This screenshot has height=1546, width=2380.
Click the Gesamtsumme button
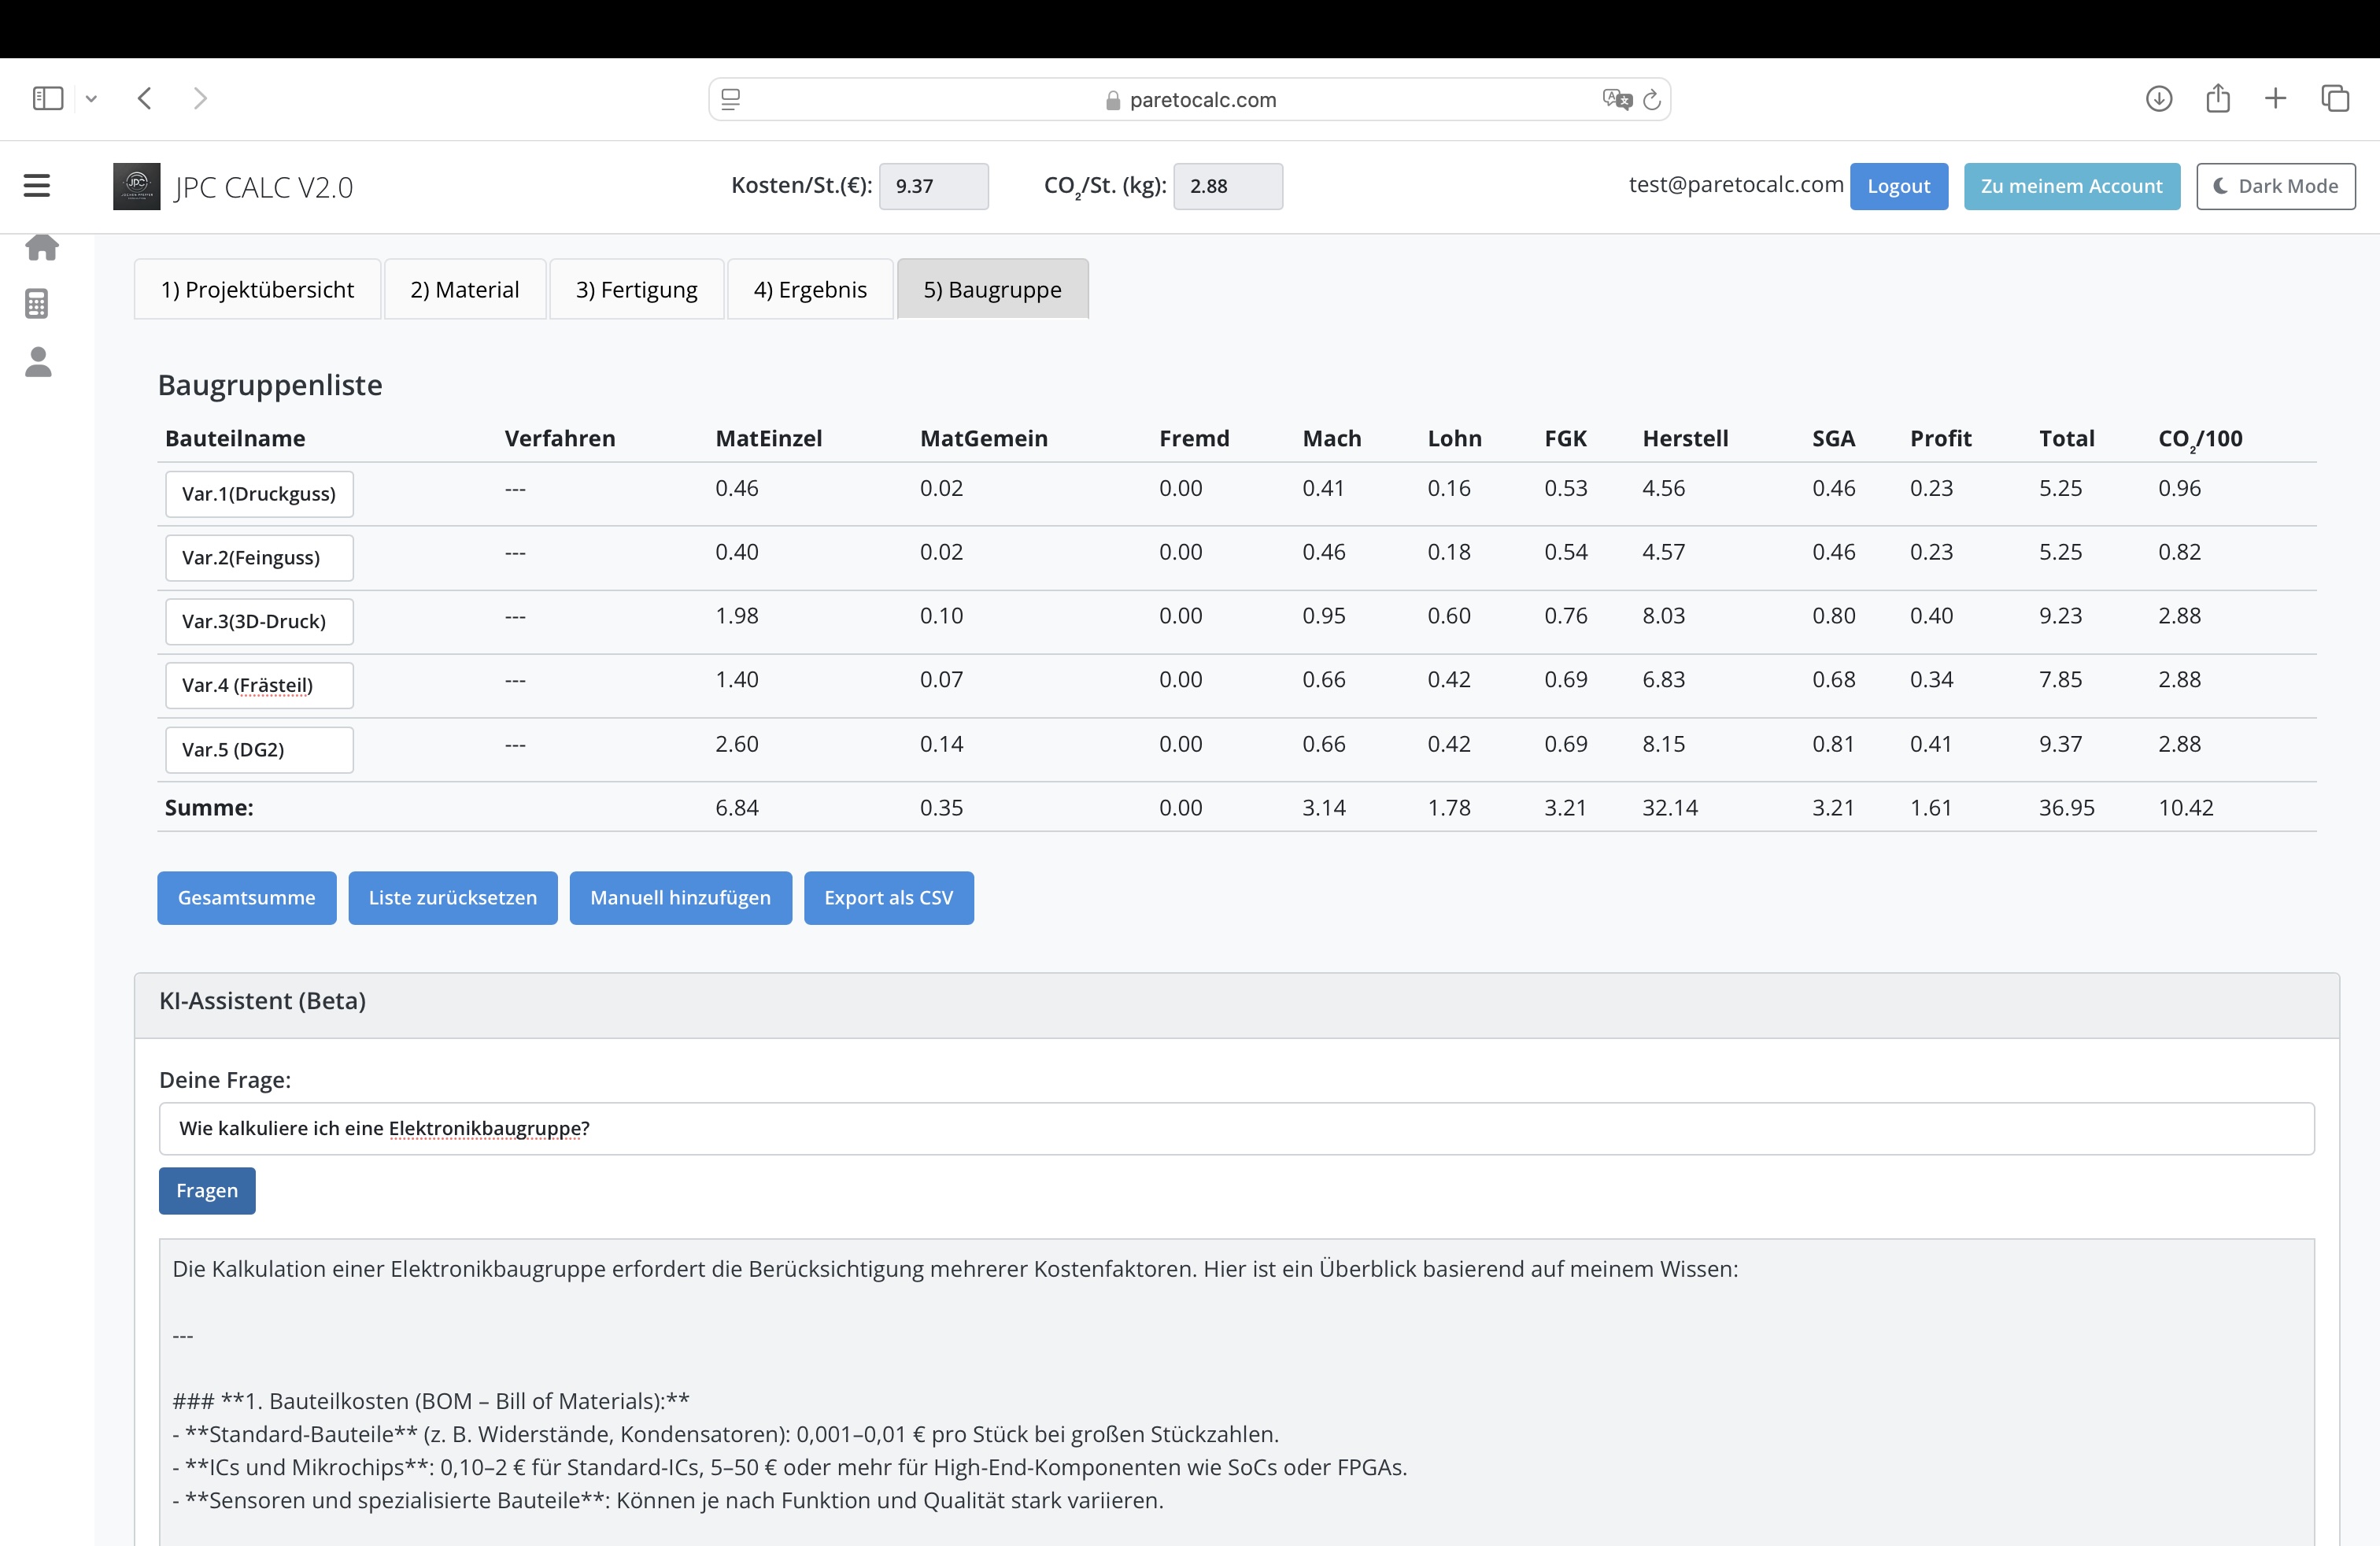tap(246, 897)
